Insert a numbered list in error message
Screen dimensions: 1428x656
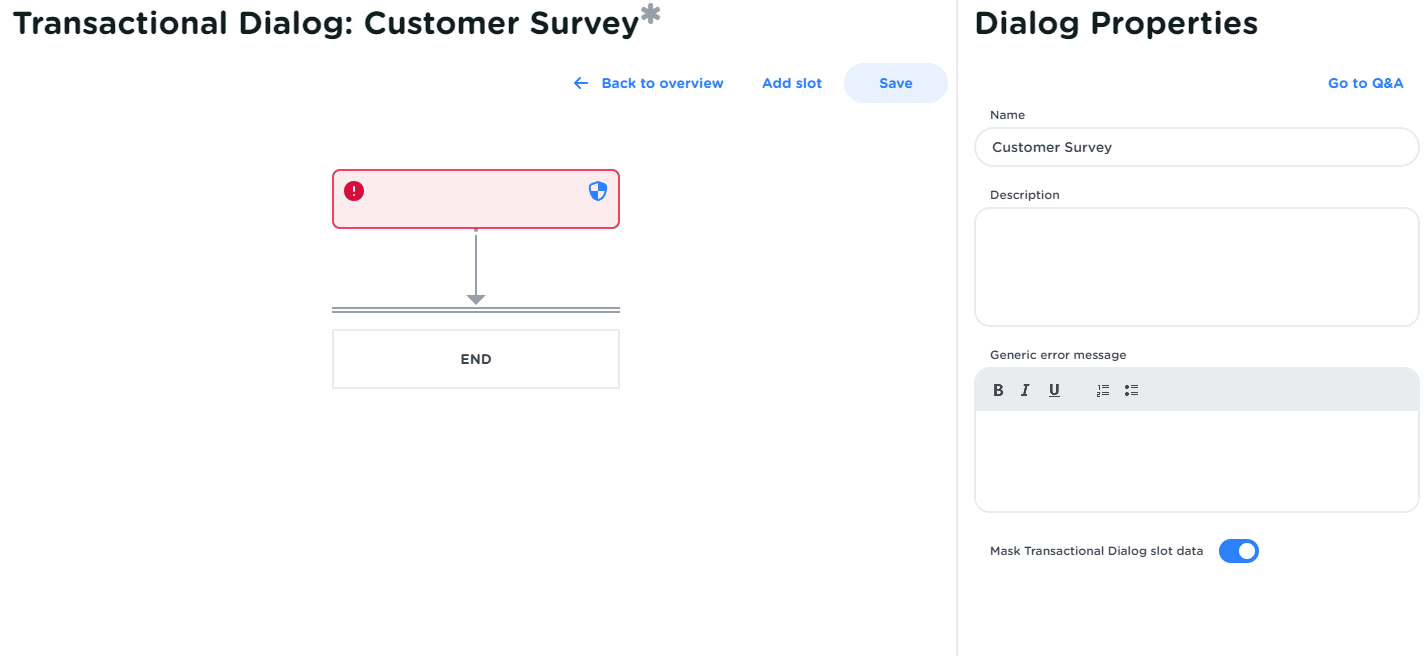click(x=1103, y=390)
